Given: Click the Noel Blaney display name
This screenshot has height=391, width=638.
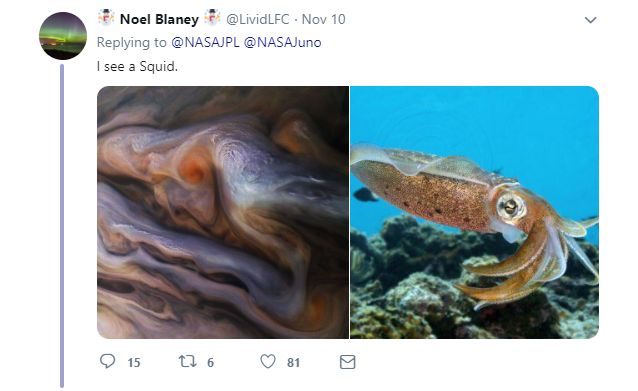Looking at the screenshot, I should tap(159, 19).
